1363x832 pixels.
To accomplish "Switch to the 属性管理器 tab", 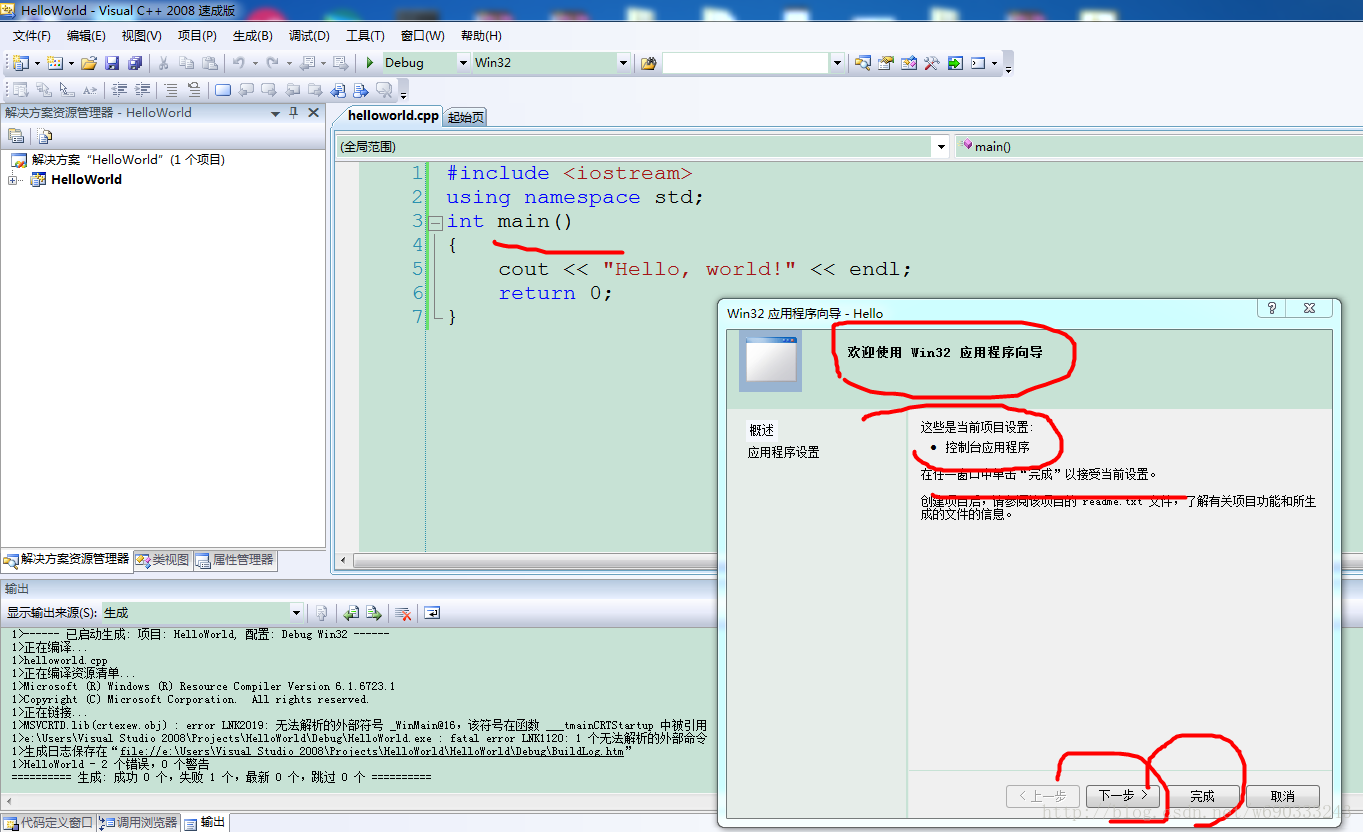I will 234,560.
